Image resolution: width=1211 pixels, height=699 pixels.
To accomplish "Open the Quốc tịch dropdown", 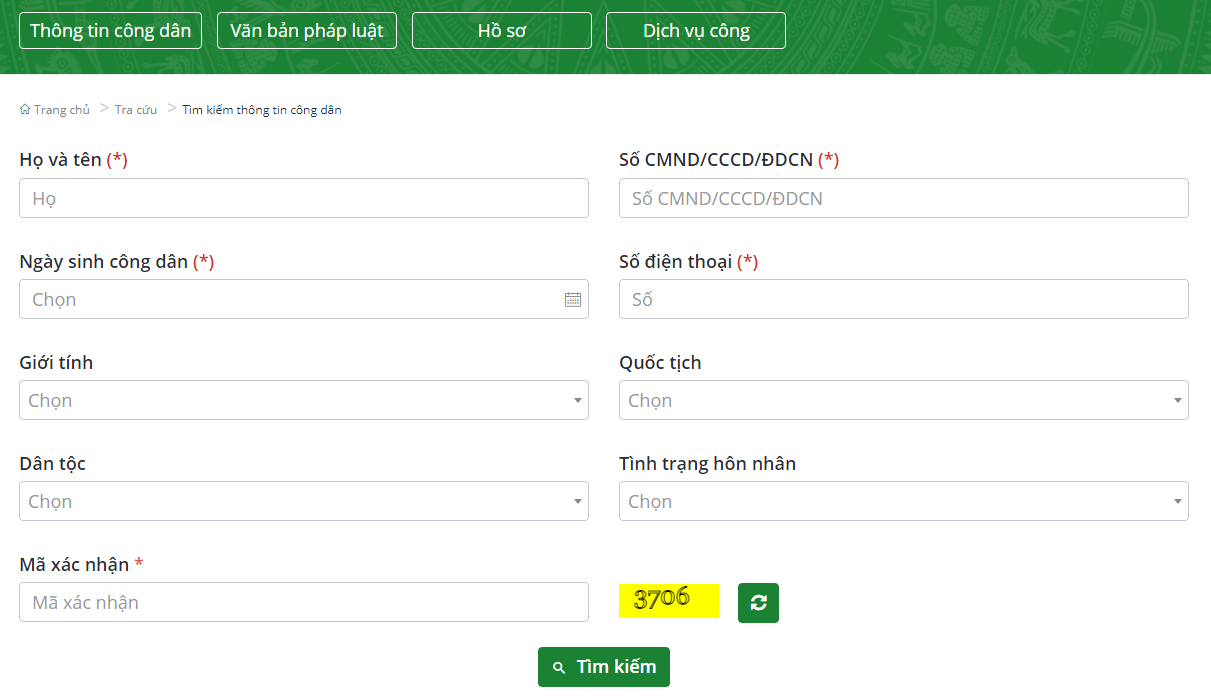I will tap(1177, 400).
